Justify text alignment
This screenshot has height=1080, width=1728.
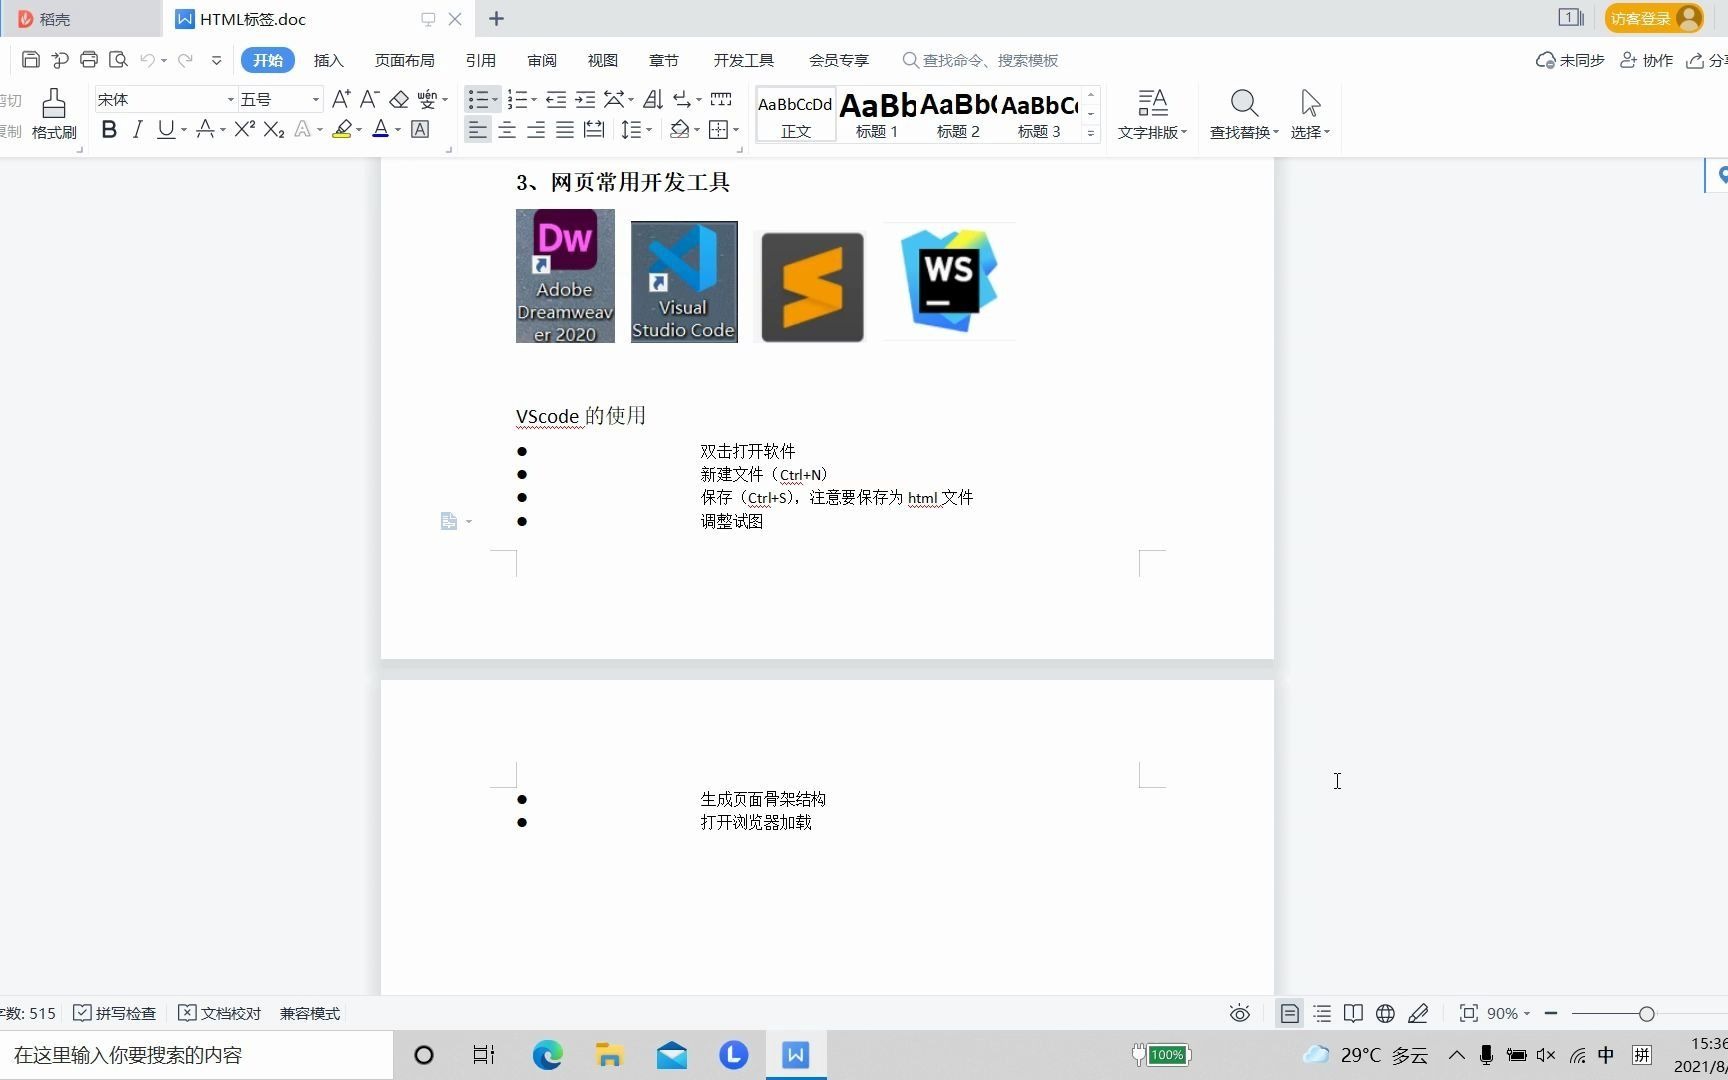point(565,129)
